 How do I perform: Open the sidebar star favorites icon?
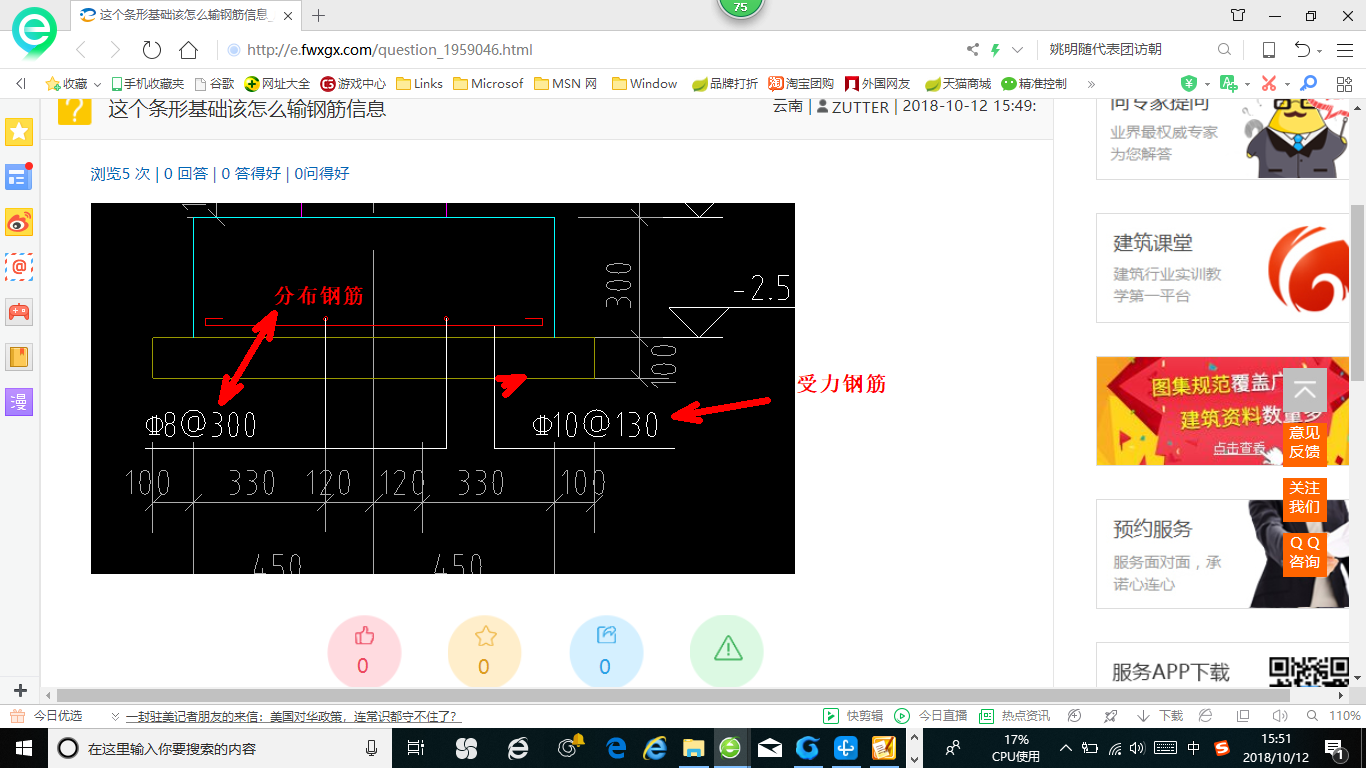coord(19,132)
